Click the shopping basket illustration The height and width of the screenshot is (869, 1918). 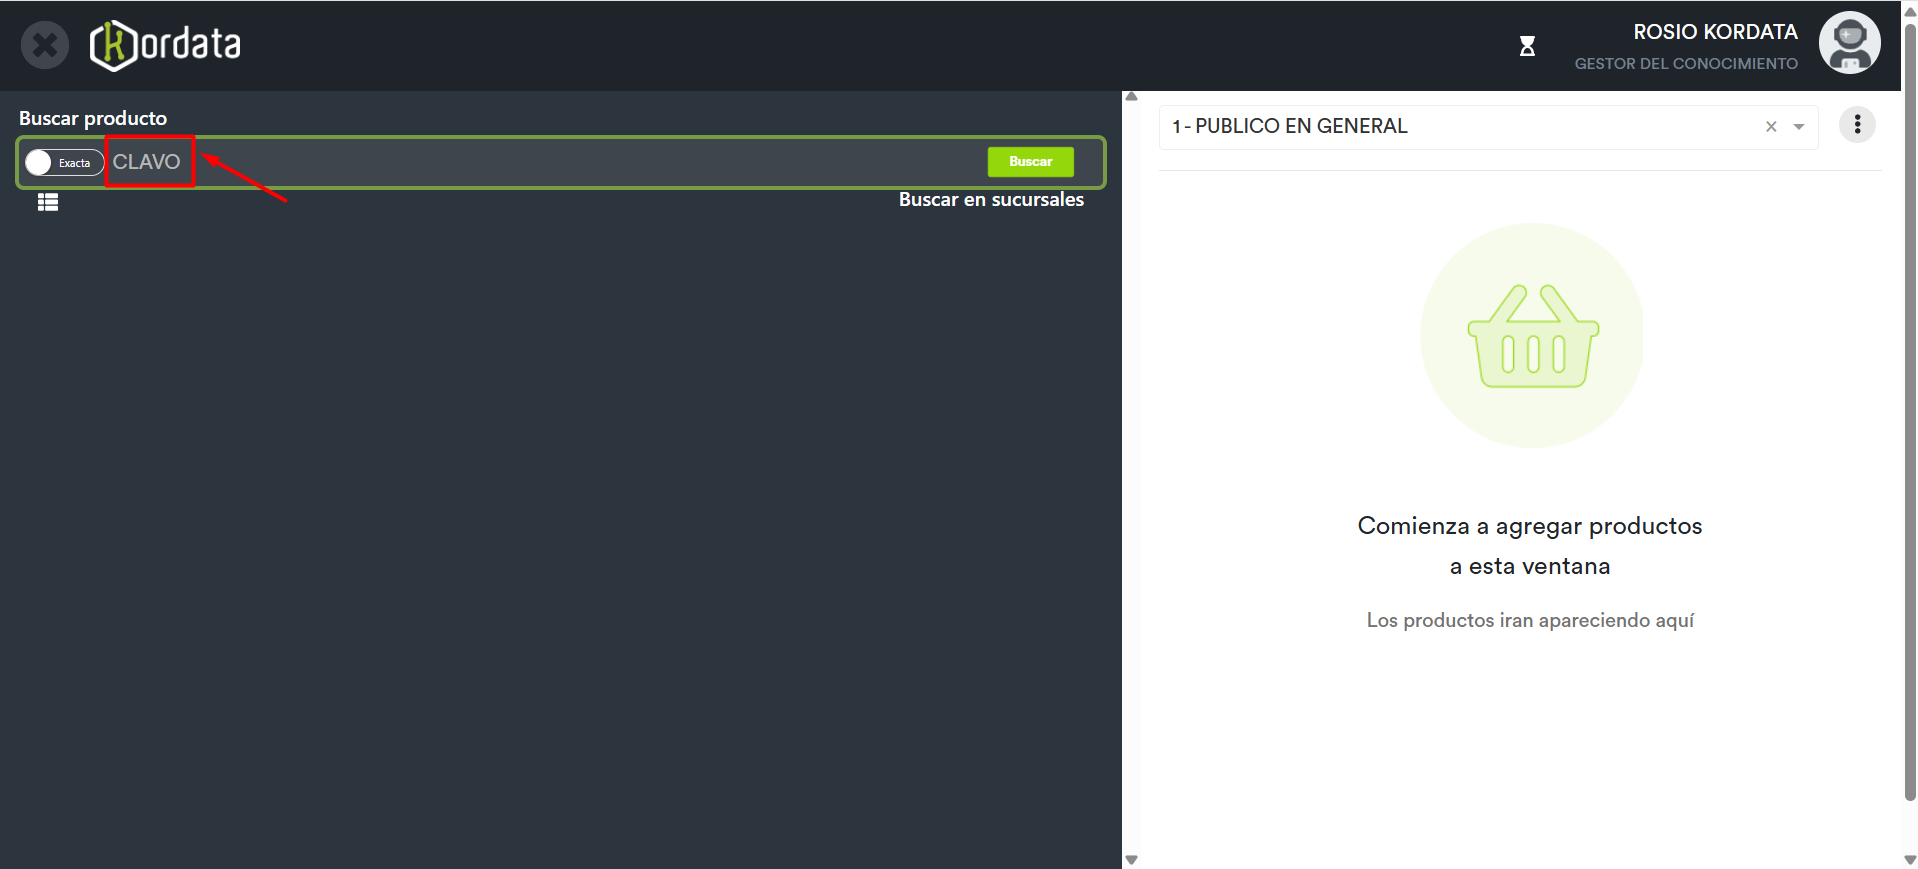point(1532,336)
